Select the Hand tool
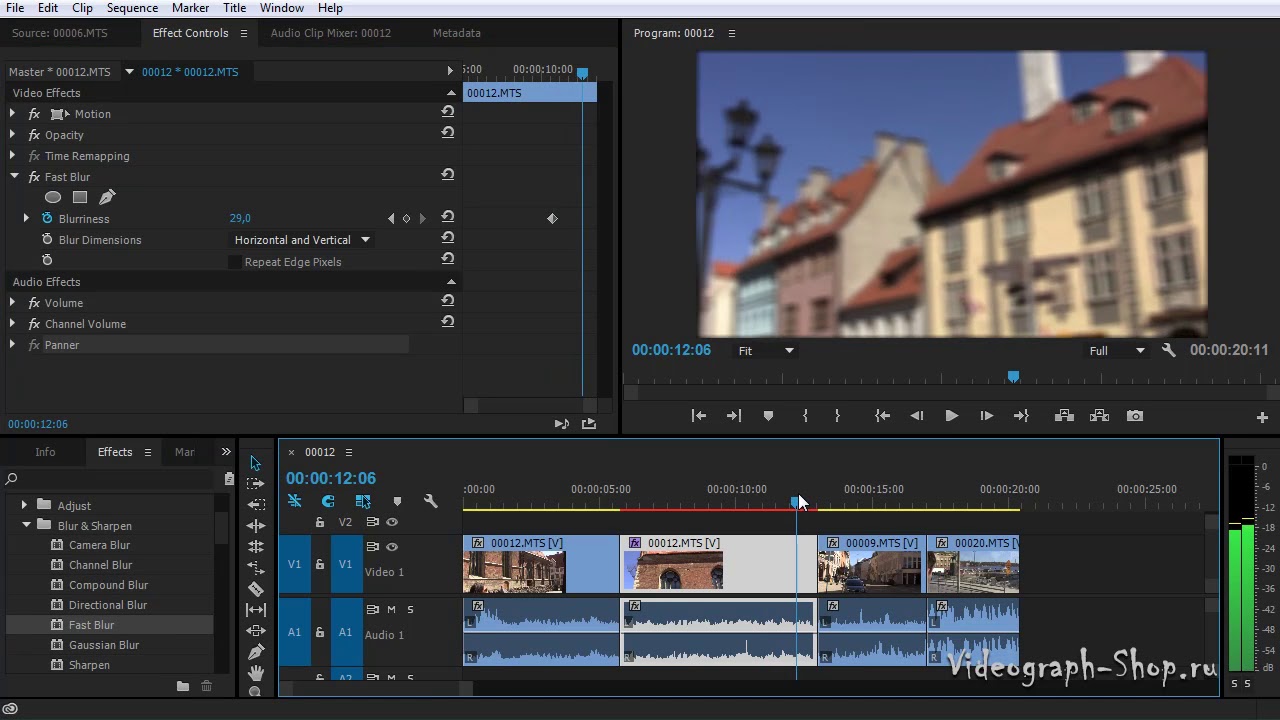 coord(255,673)
